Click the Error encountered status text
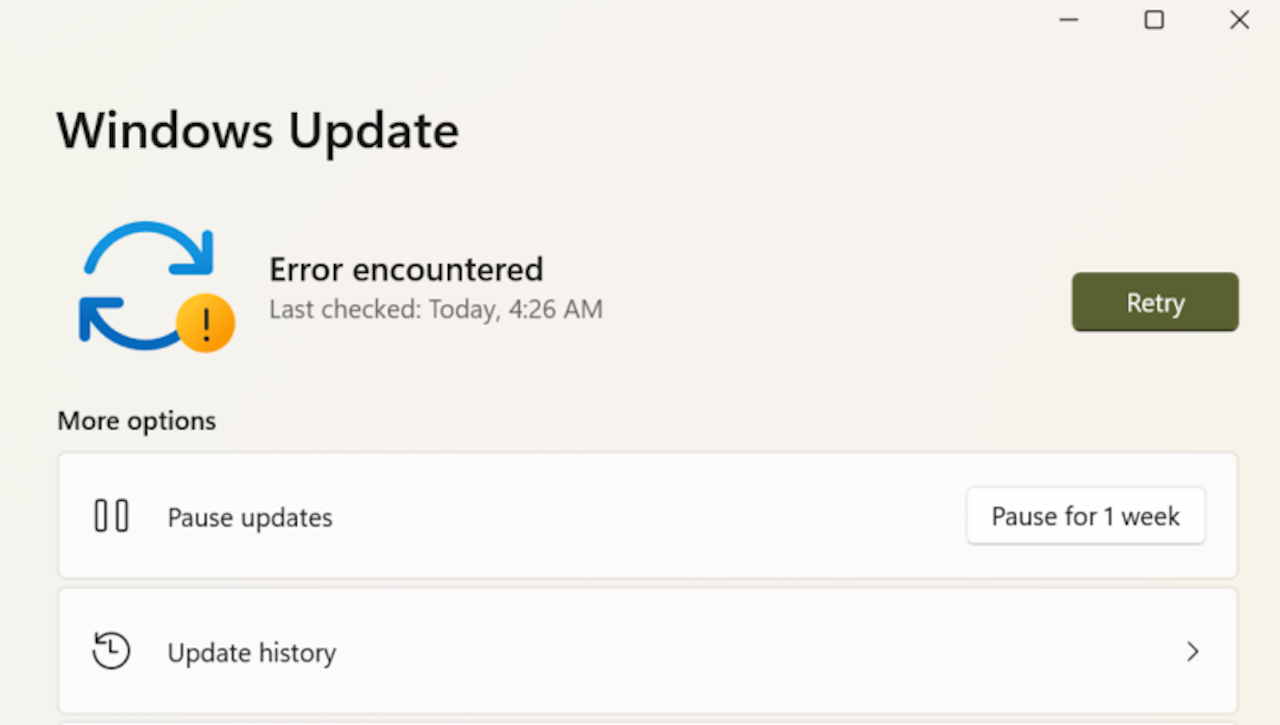Screen dimensions: 1280x725 click(x=406, y=269)
